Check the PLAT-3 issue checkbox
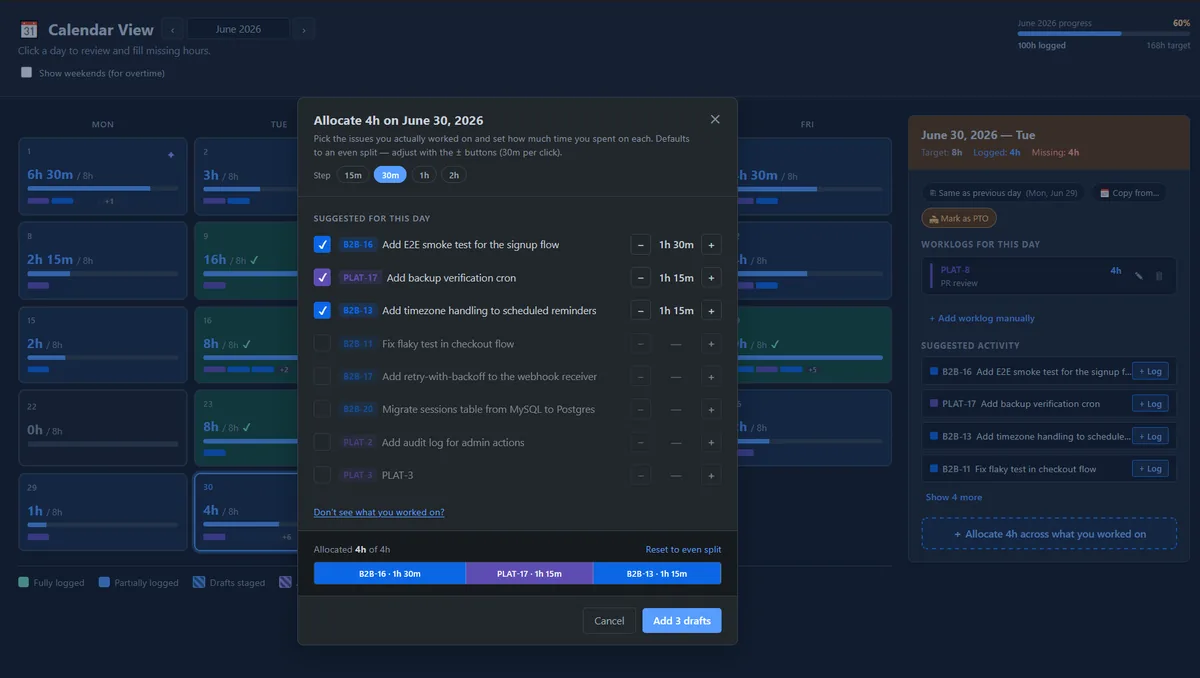 point(322,475)
